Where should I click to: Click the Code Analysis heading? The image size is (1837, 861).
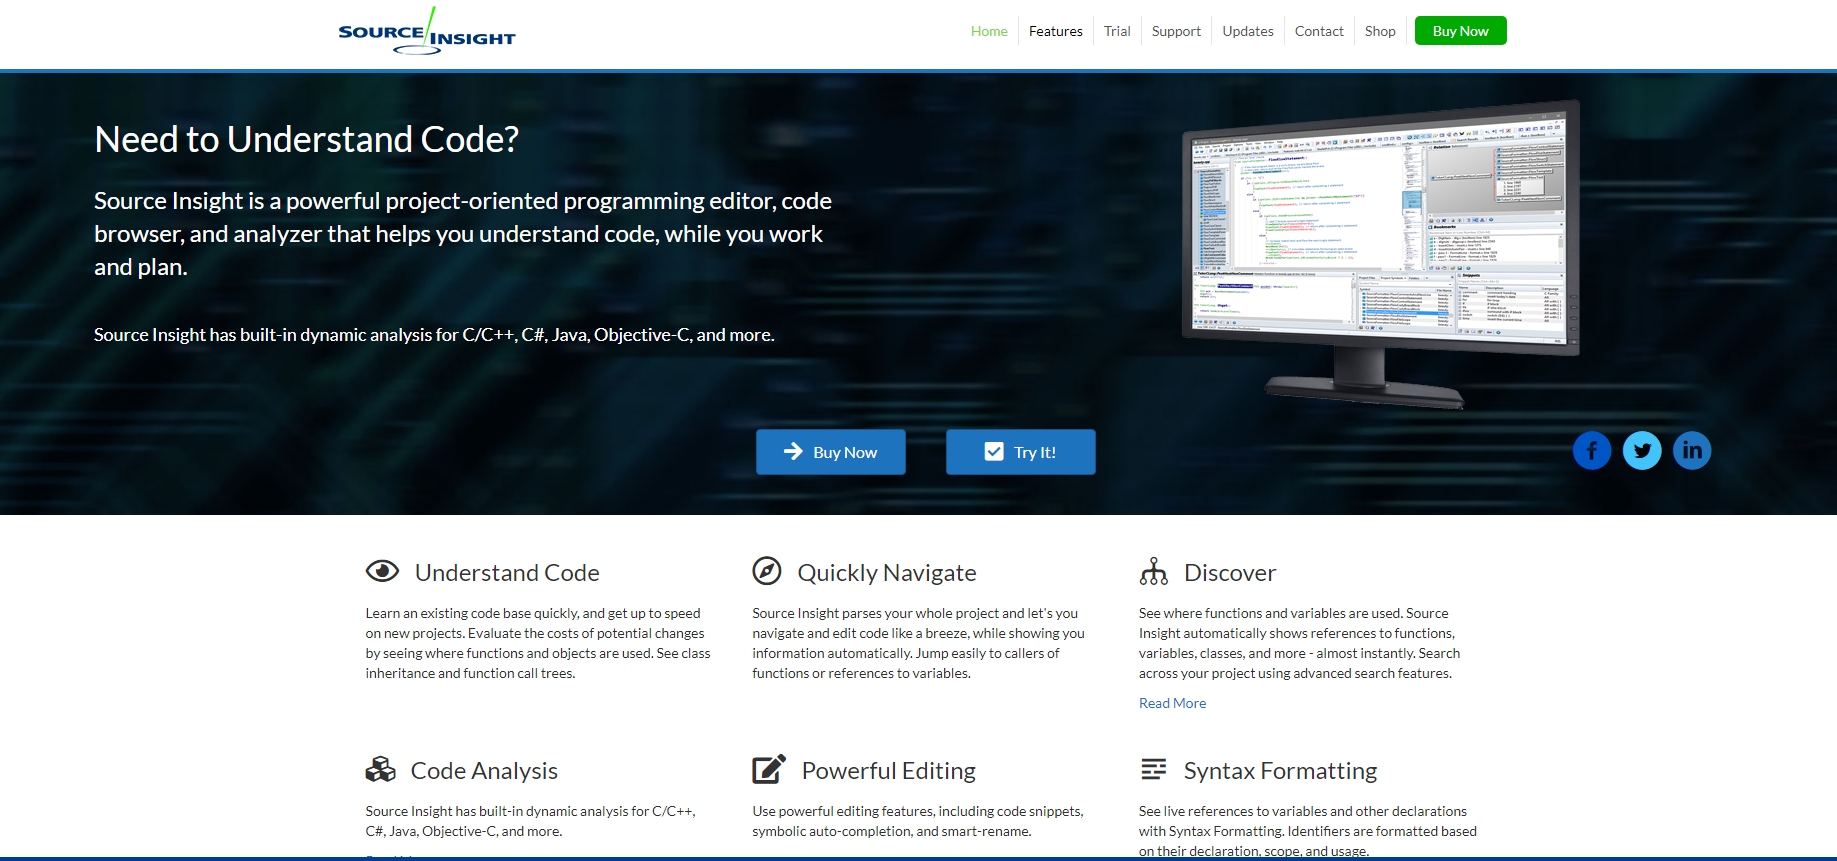[484, 771]
